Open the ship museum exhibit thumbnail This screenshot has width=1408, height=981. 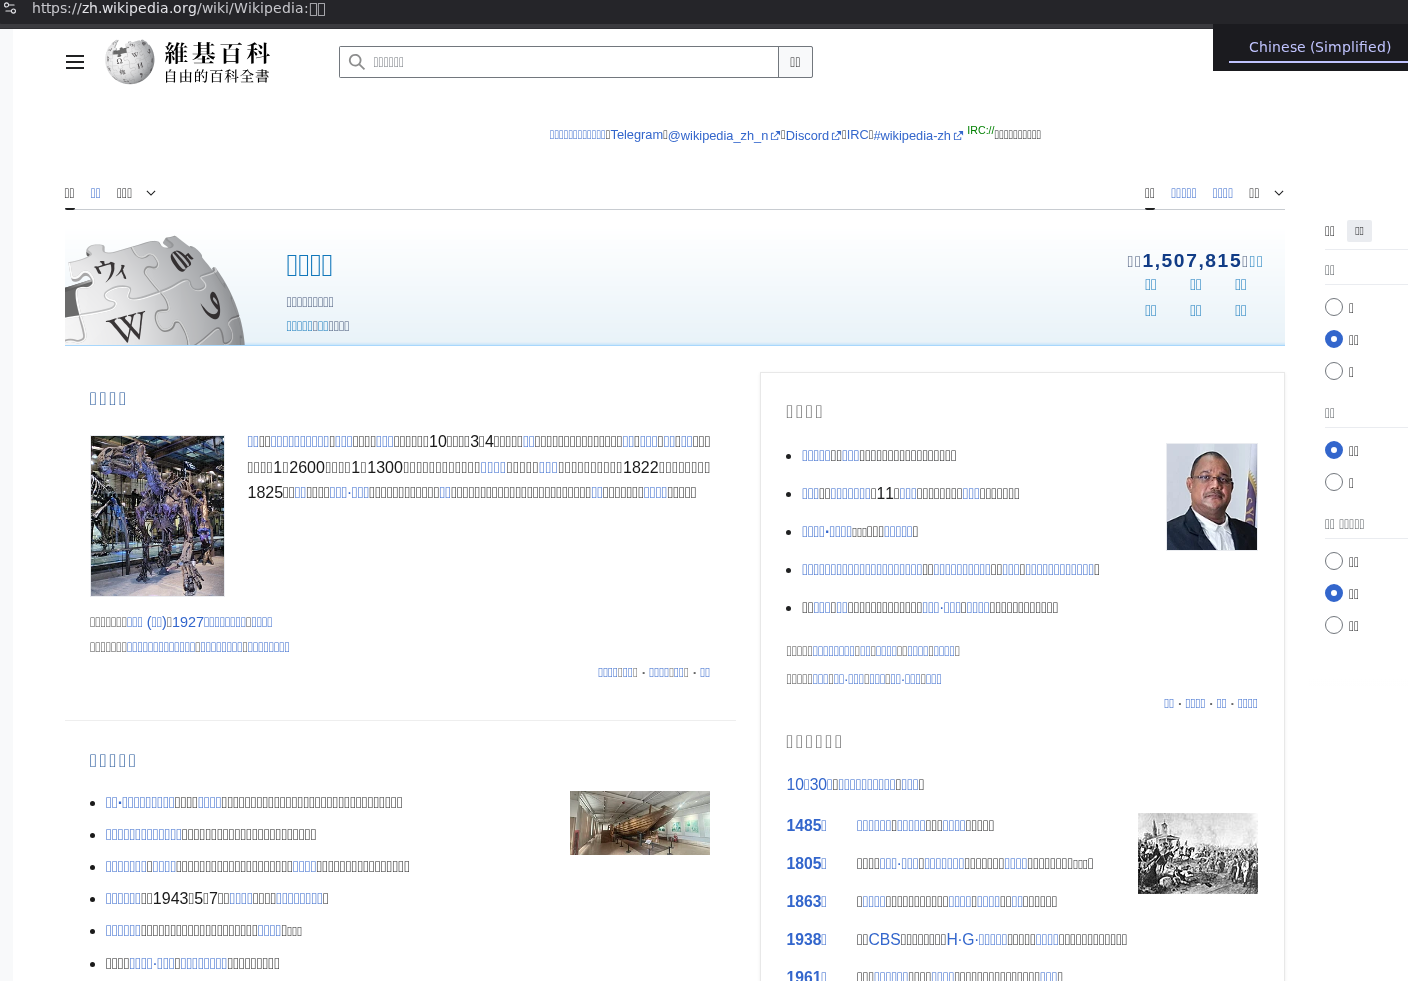[x=640, y=823]
